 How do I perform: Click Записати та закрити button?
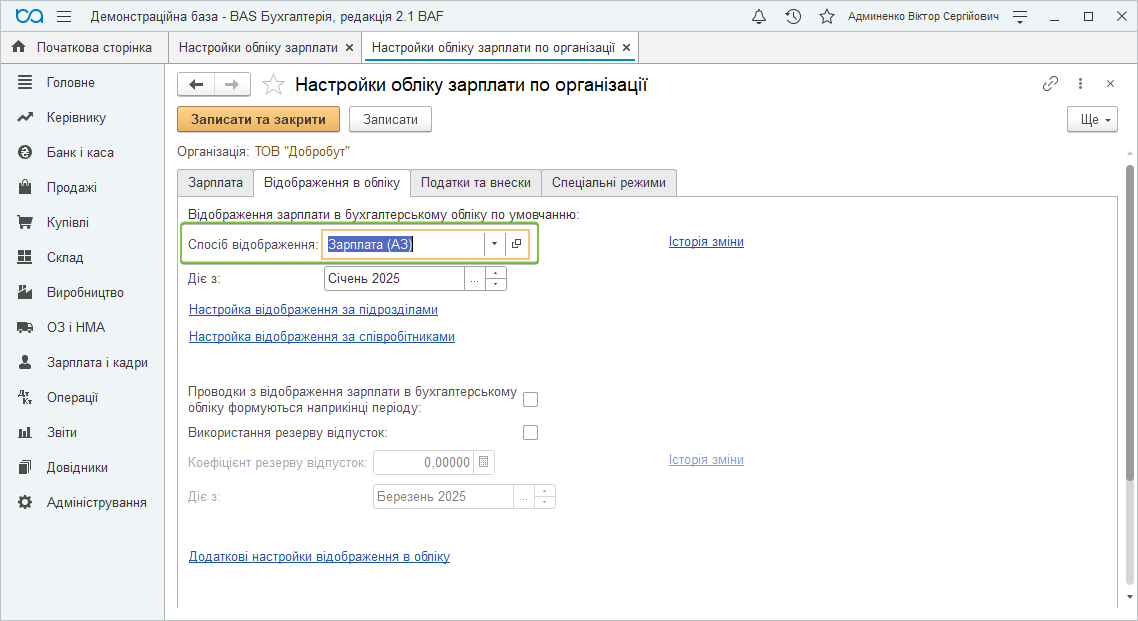click(x=258, y=119)
